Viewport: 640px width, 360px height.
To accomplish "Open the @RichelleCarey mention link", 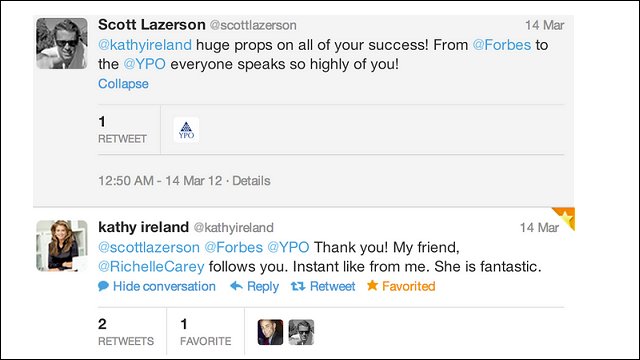I will coord(151,267).
